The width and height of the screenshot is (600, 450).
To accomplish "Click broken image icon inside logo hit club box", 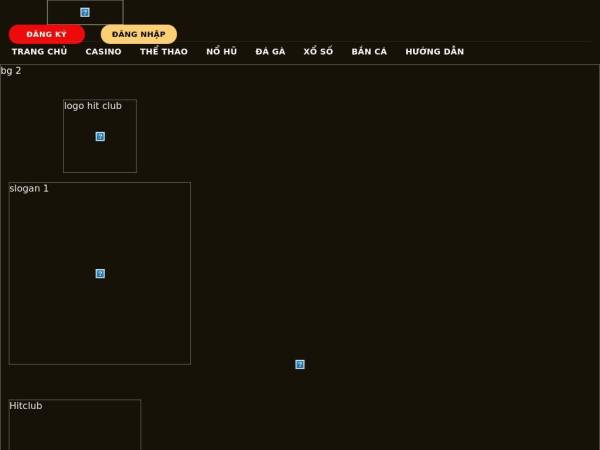I will pyautogui.click(x=100, y=136).
